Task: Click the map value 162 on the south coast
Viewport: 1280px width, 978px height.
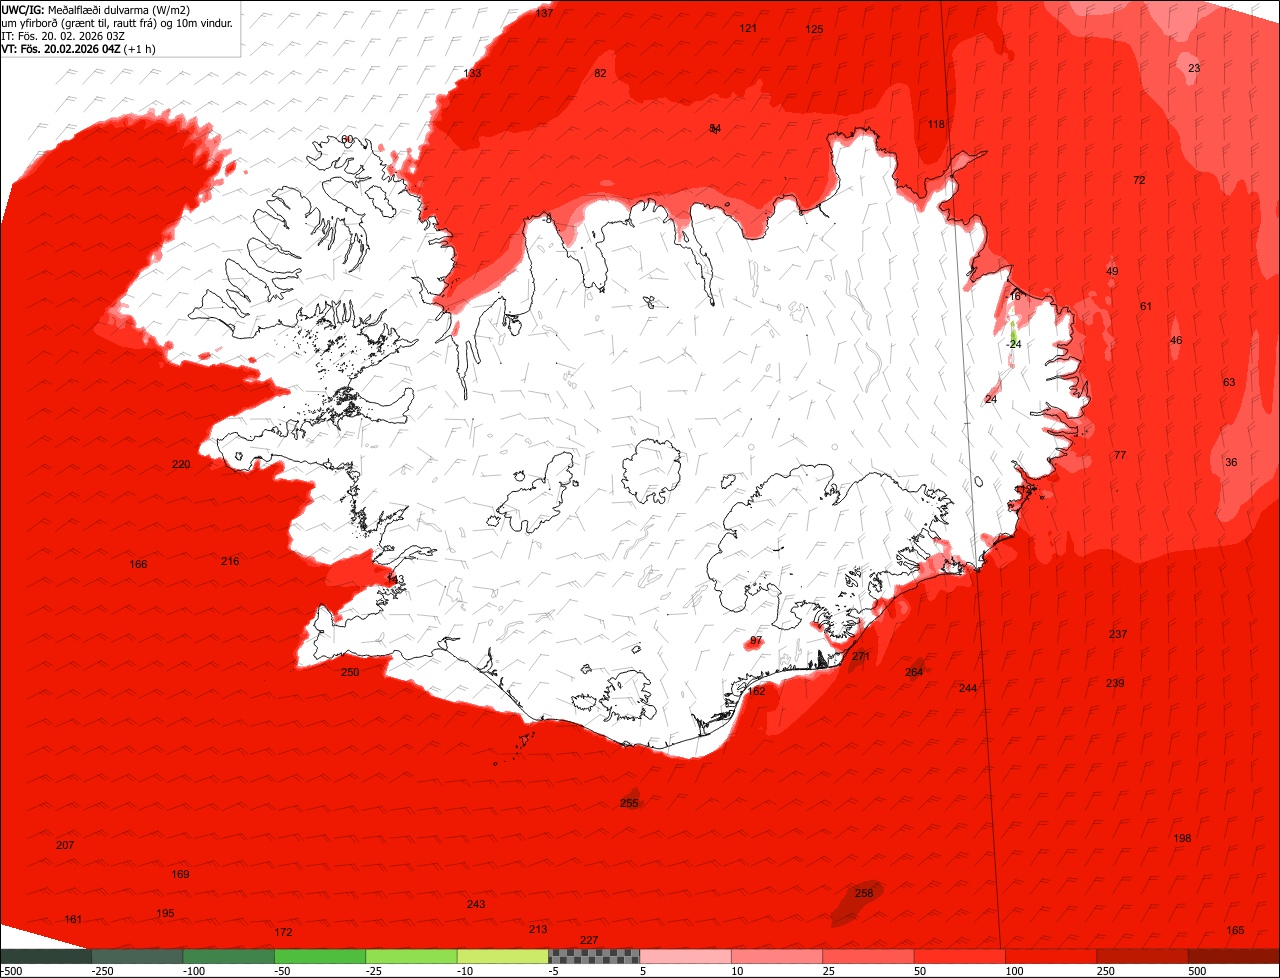Action: click(756, 691)
